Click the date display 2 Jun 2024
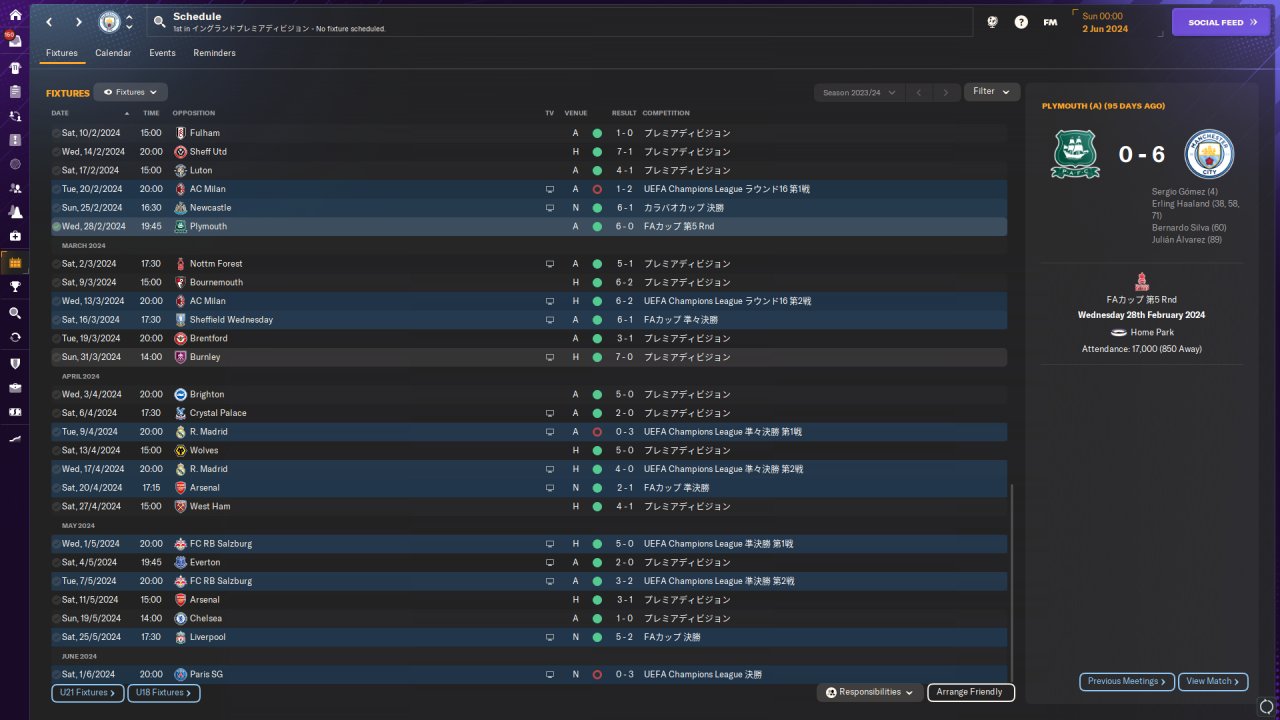The height and width of the screenshot is (720, 1280). 1105,29
